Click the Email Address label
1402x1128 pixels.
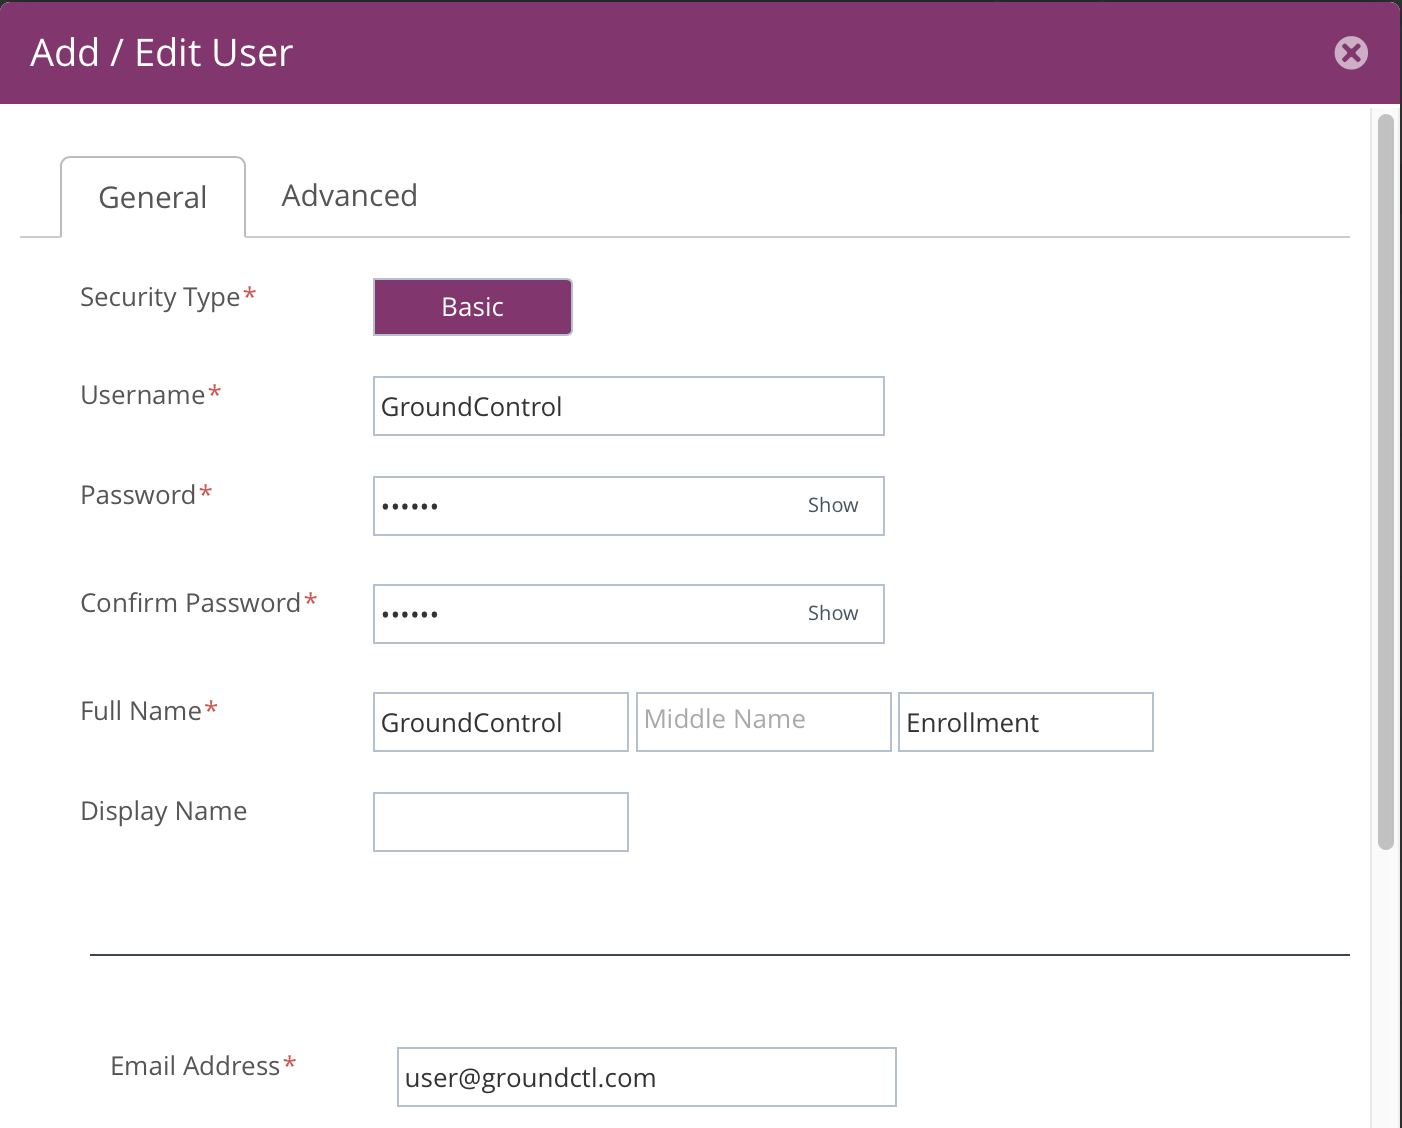[195, 1067]
